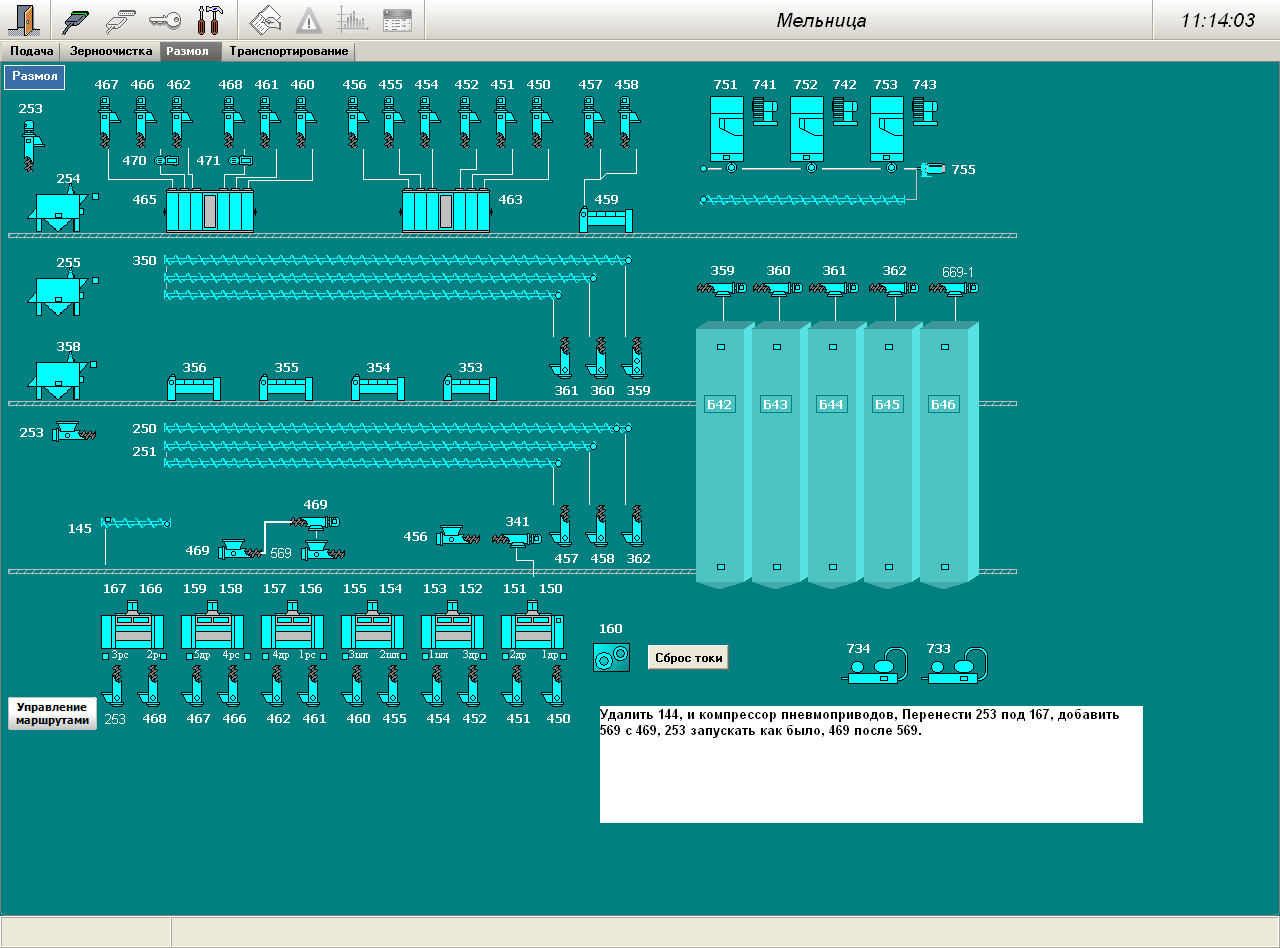
Task: Open the bar chart trends icon
Action: (352, 19)
